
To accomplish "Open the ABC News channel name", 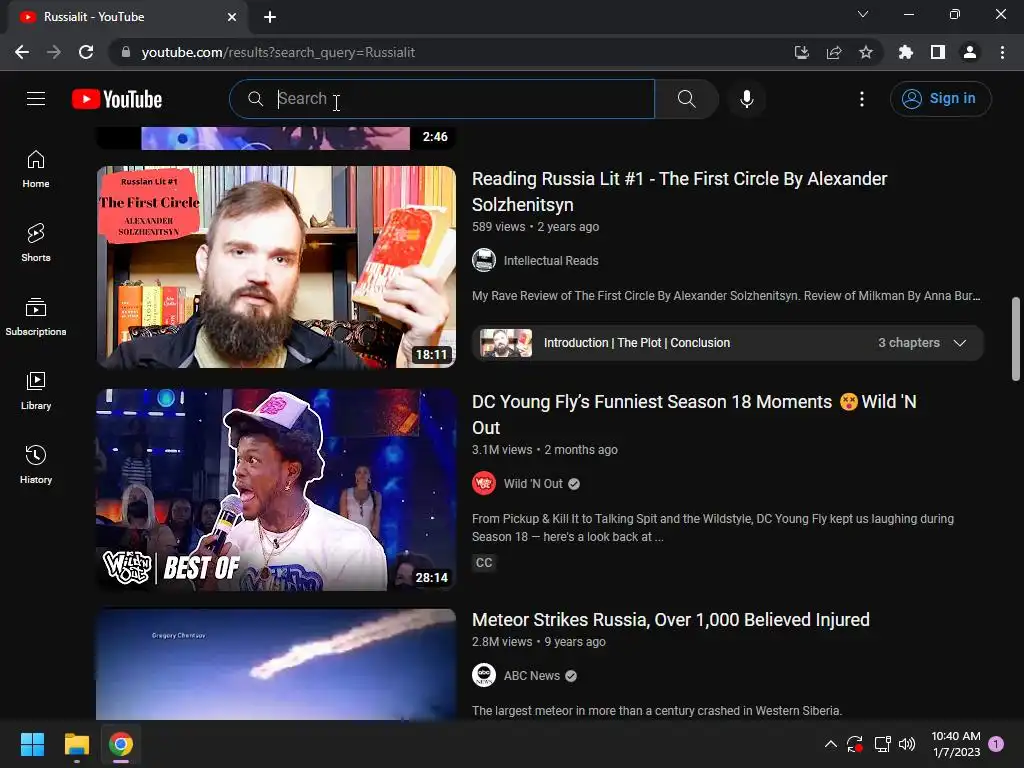I will pyautogui.click(x=532, y=675).
